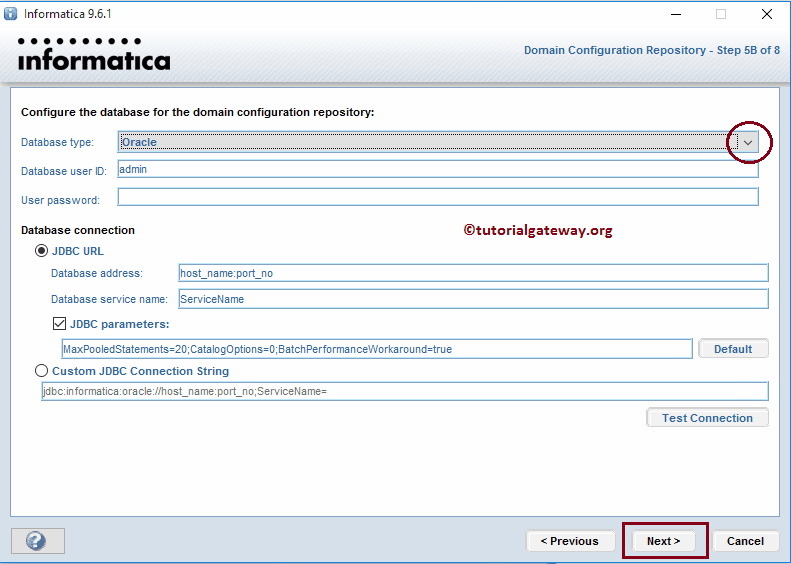Edit the Database service name field
791x564 pixels.
[472, 299]
